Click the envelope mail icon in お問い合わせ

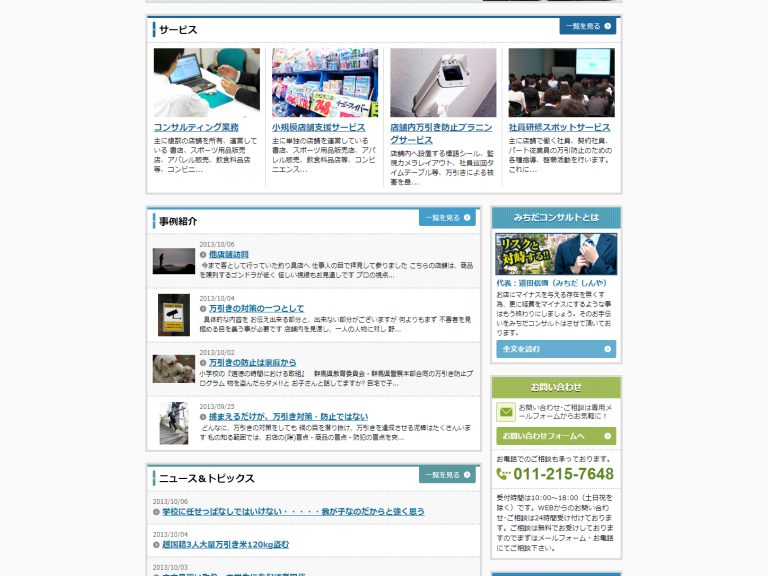[x=506, y=411]
